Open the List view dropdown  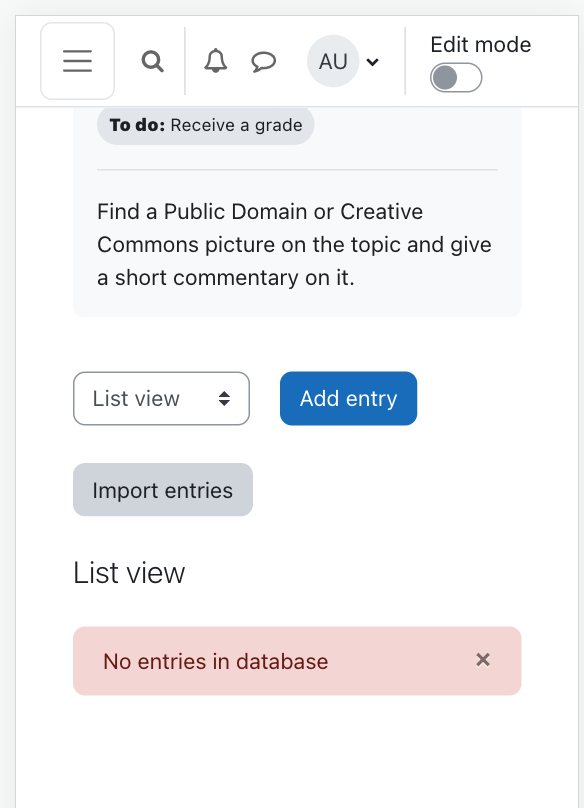coord(161,398)
